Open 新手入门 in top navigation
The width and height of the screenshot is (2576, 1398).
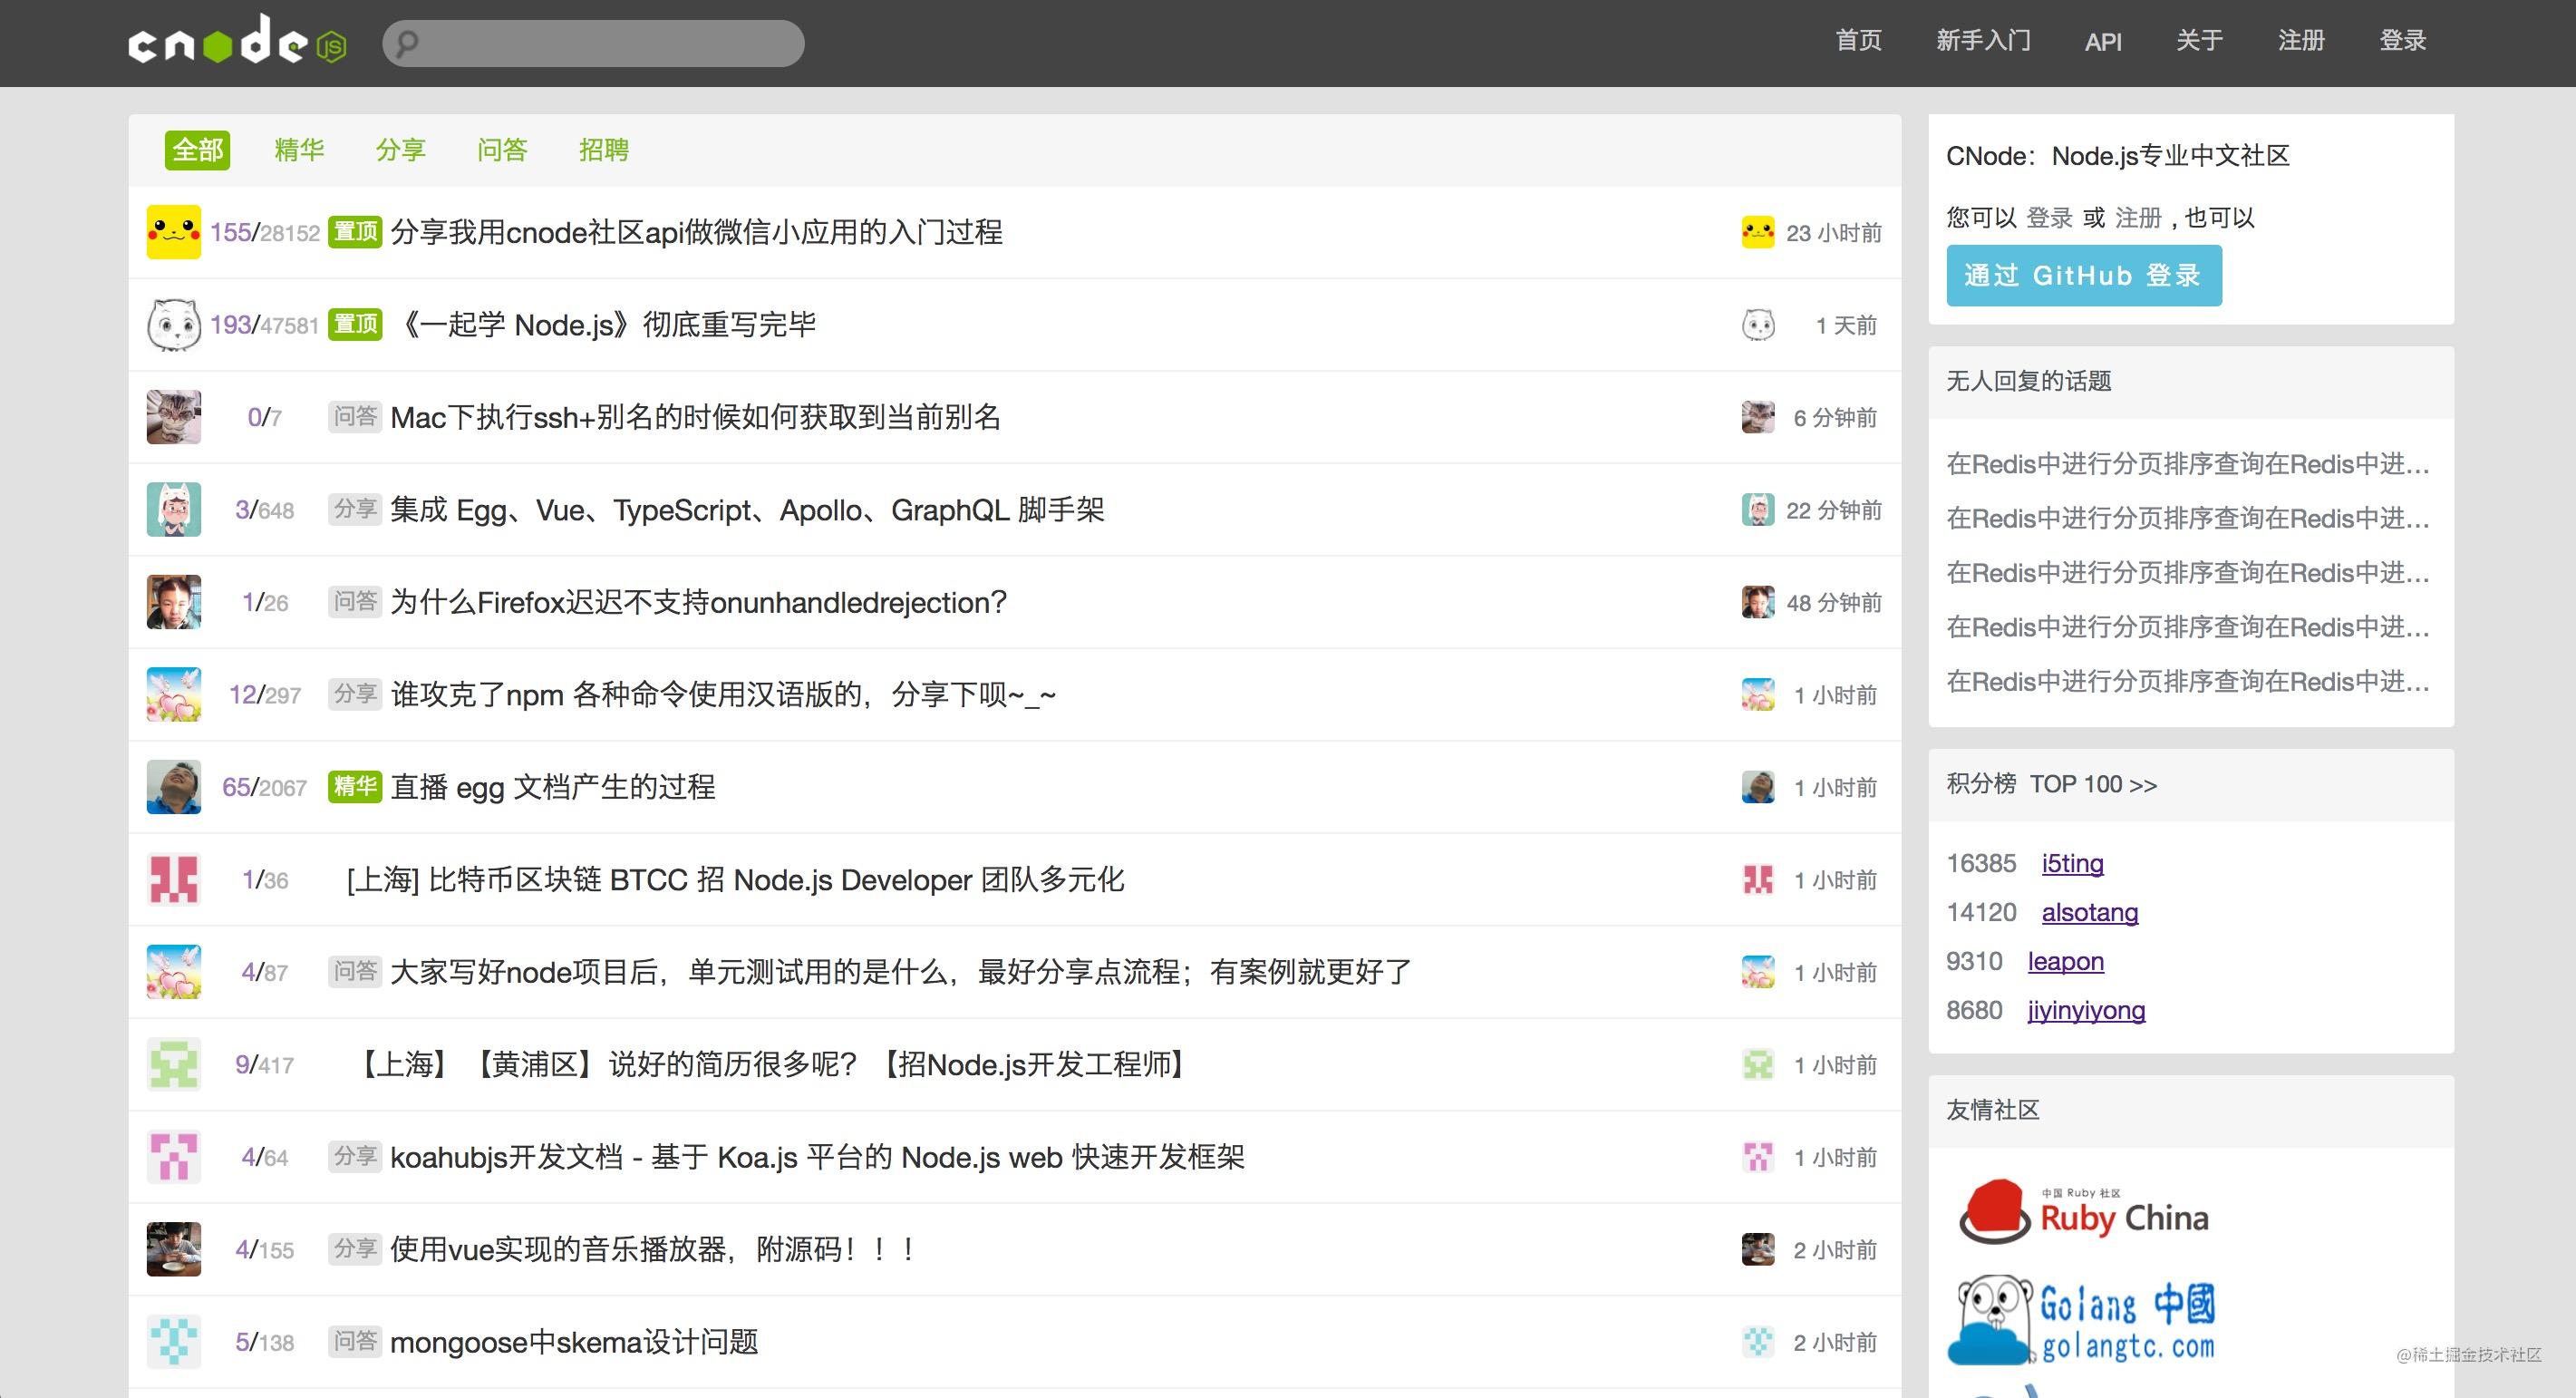point(1983,41)
